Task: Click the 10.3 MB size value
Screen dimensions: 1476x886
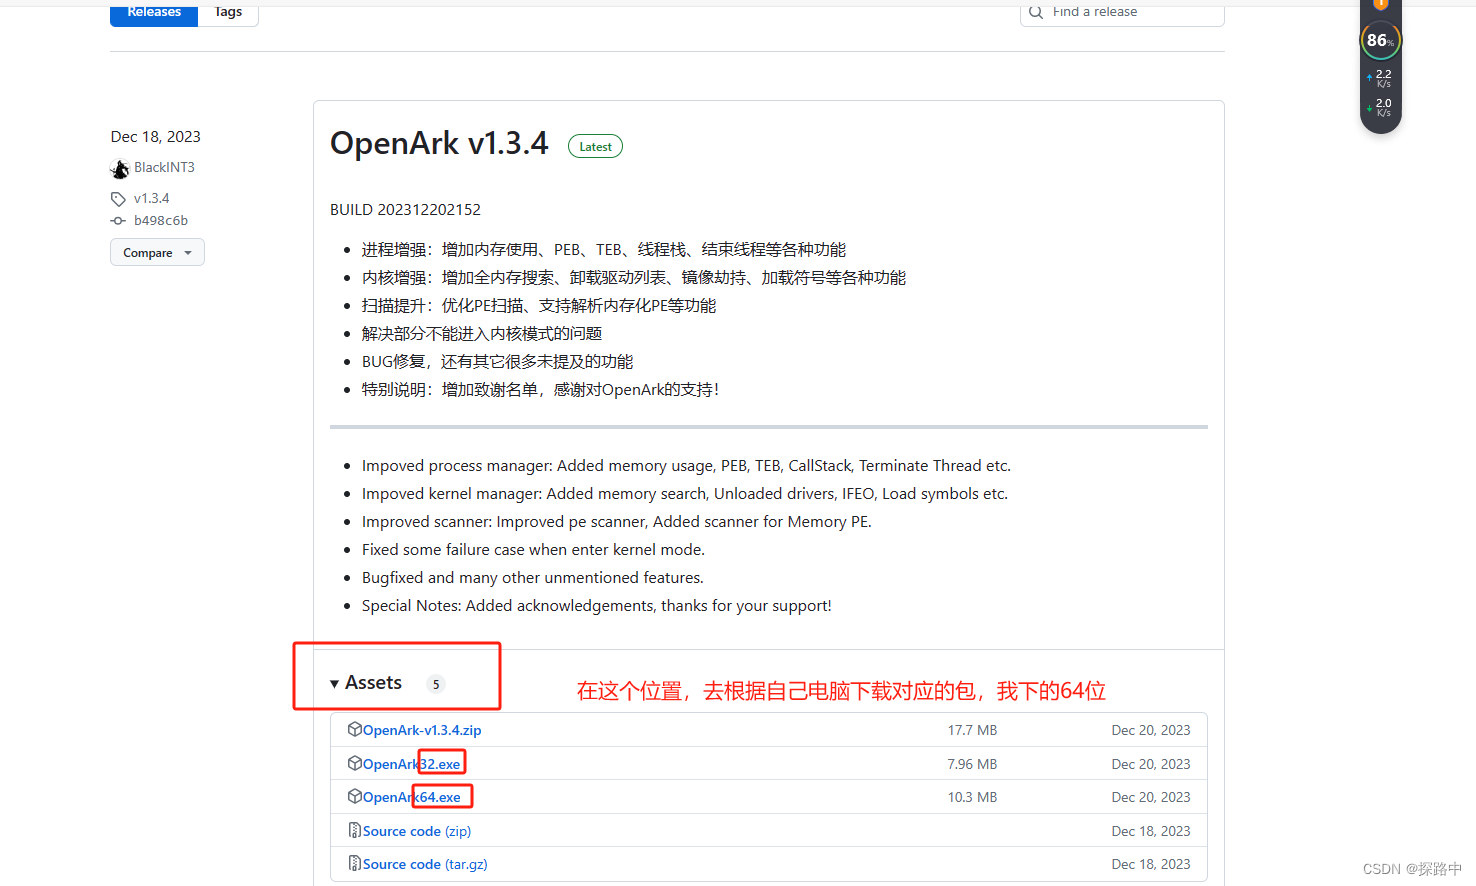Action: (972, 797)
